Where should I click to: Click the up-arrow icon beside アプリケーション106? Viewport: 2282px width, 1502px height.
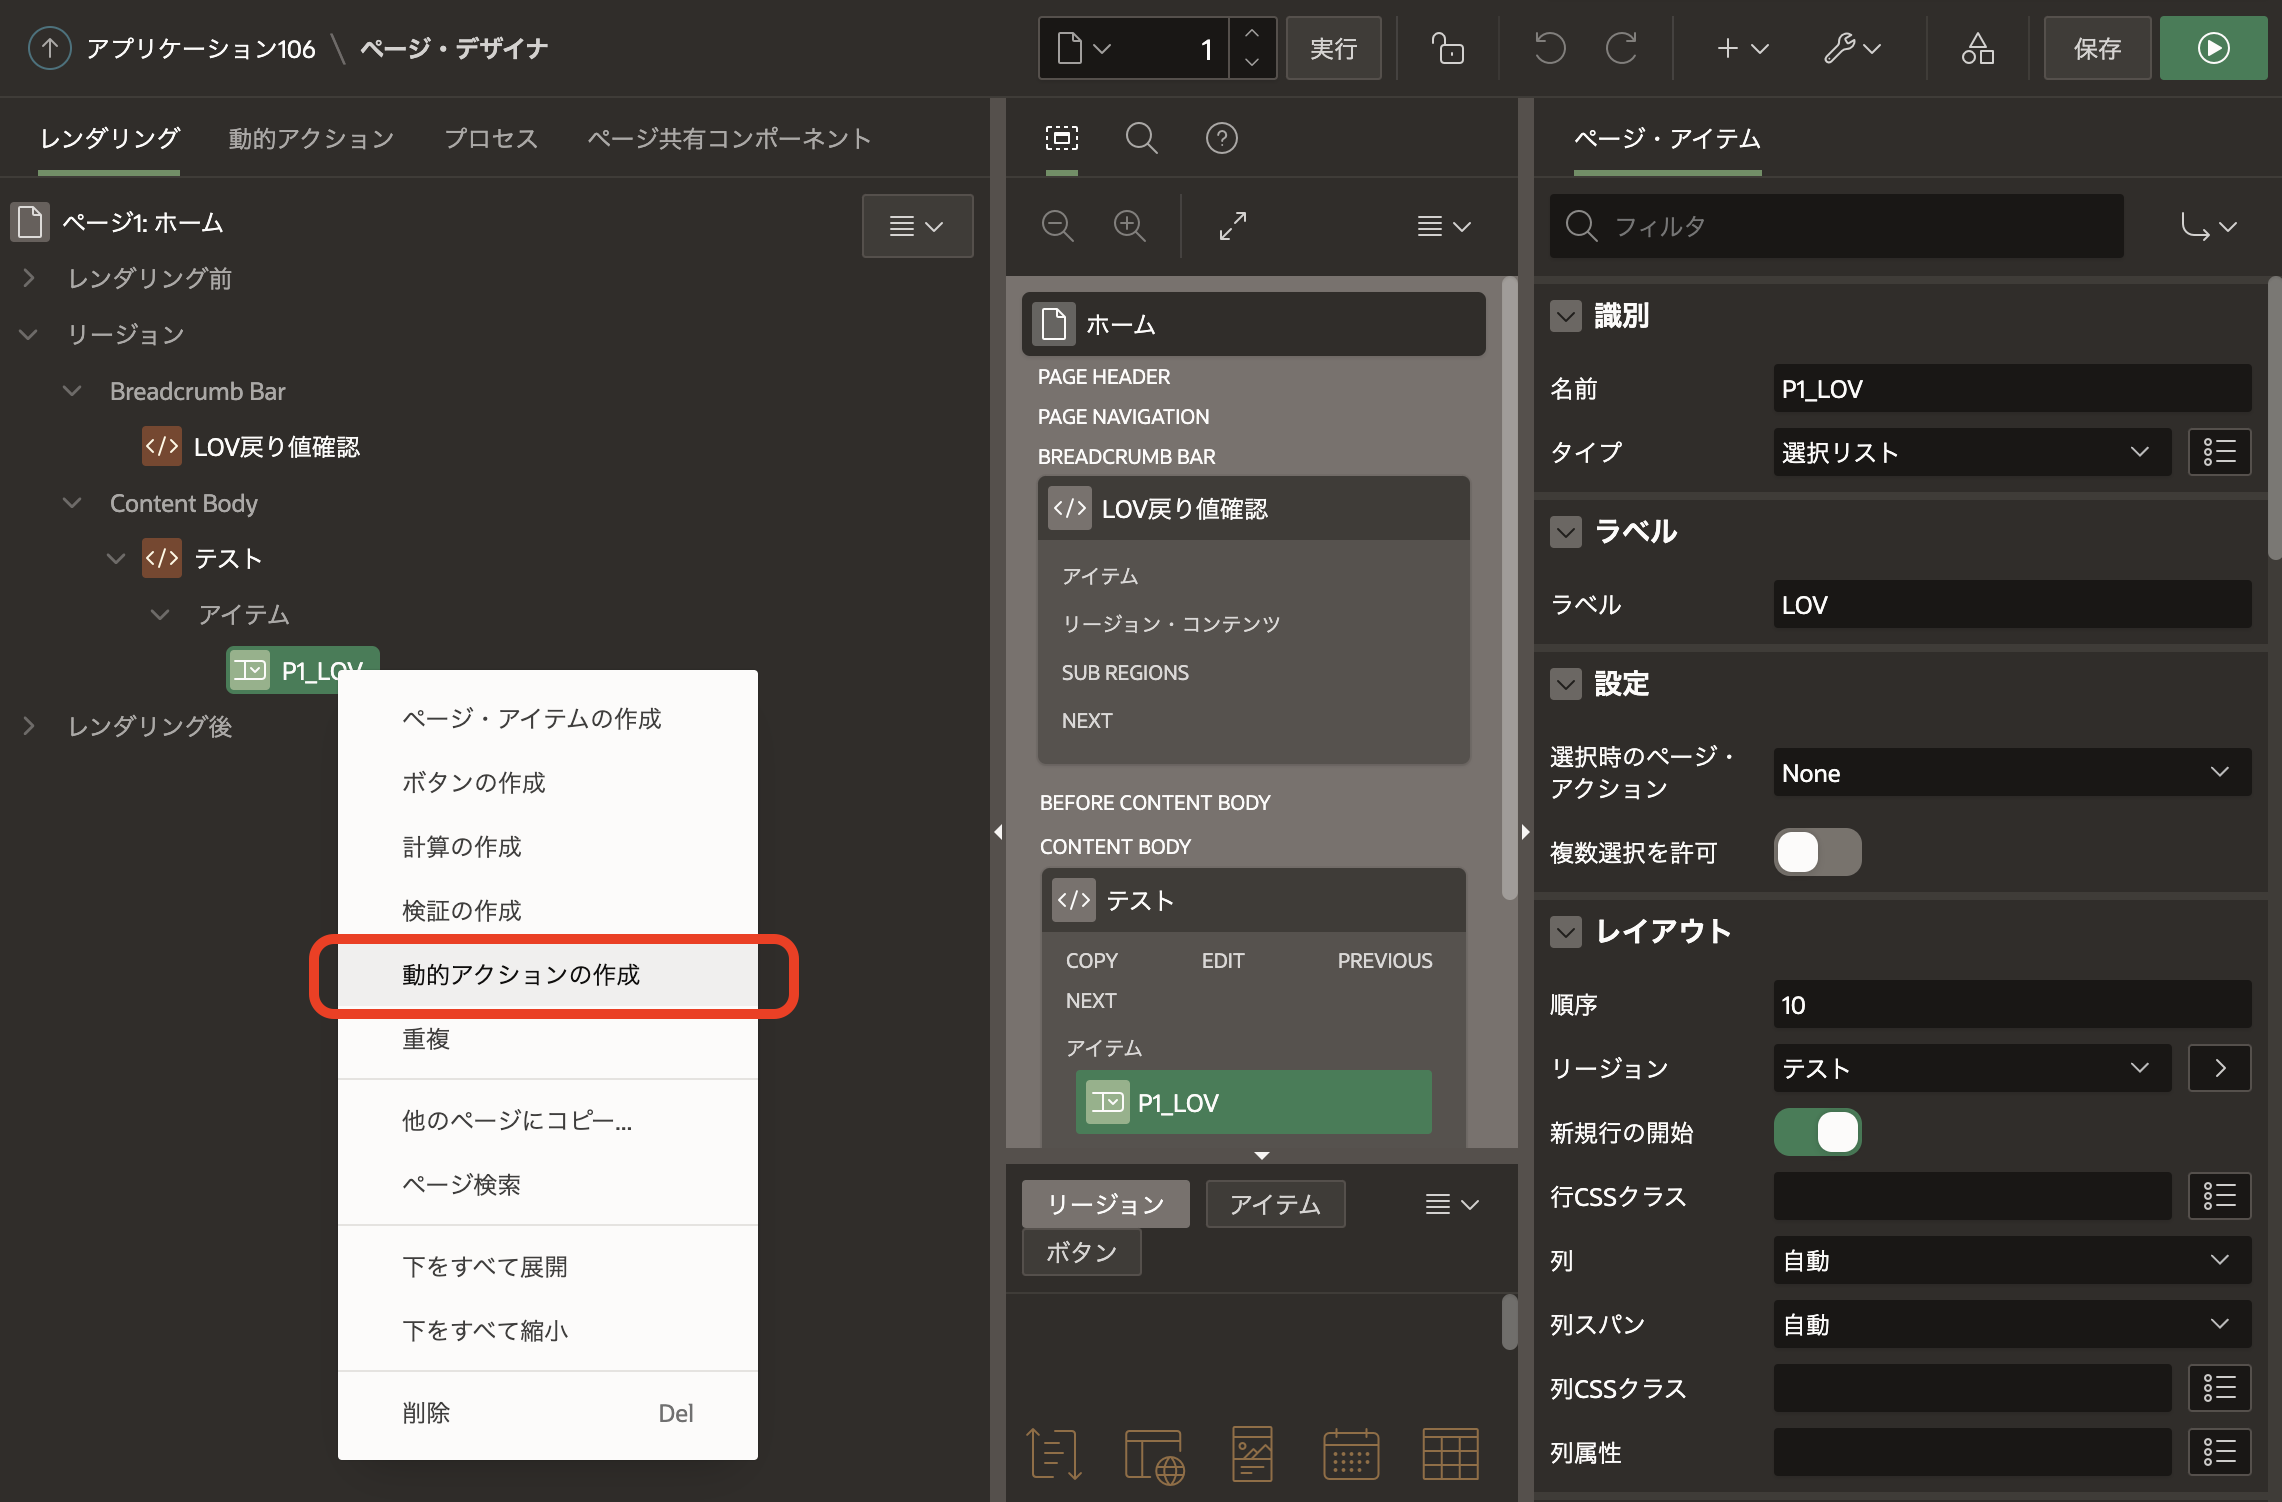[49, 48]
